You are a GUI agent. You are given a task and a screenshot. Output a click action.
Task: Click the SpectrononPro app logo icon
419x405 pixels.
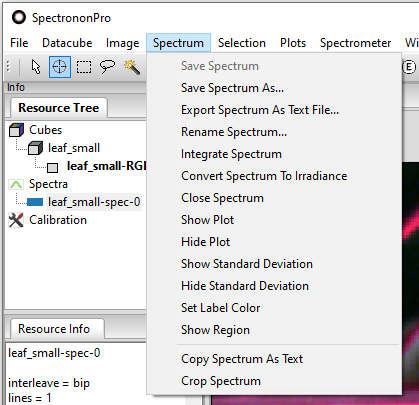[x=19, y=17]
